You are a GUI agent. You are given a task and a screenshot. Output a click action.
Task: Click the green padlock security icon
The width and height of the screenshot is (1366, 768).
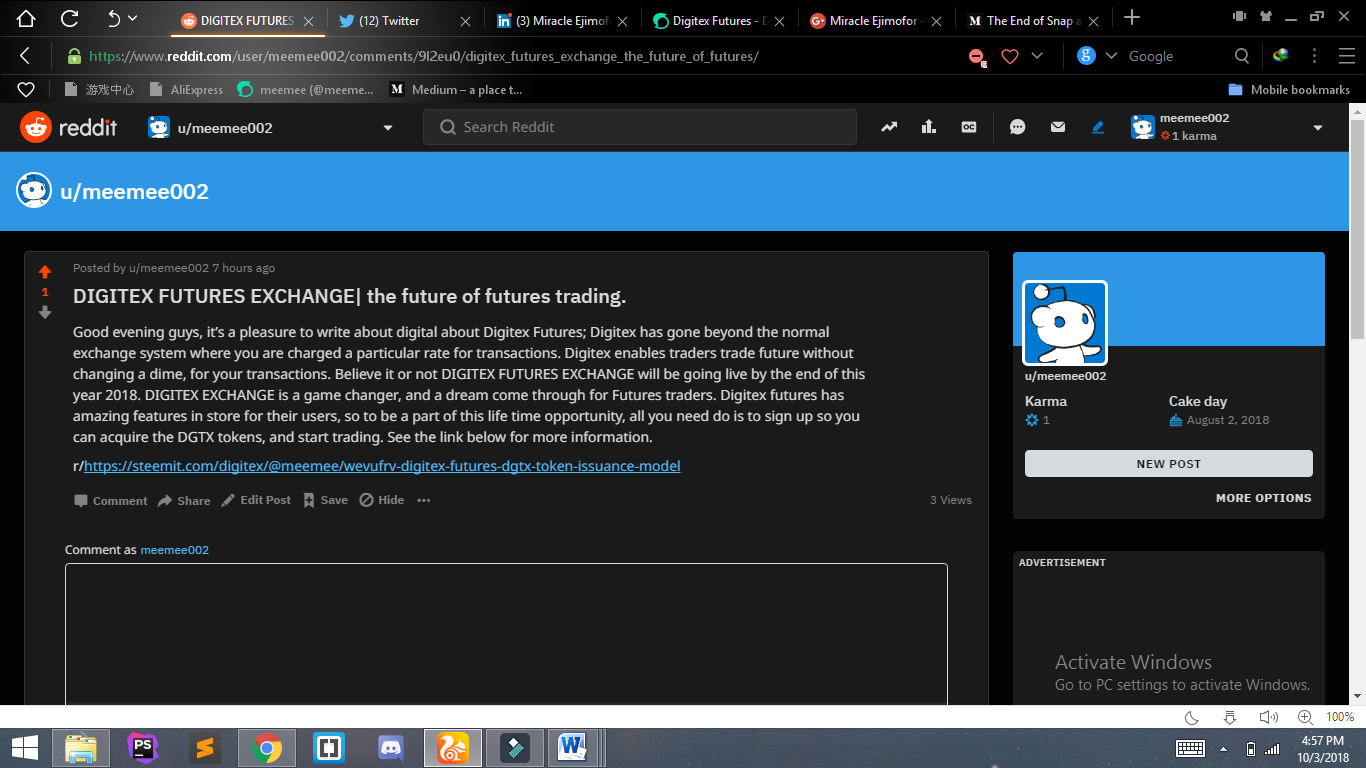point(74,56)
